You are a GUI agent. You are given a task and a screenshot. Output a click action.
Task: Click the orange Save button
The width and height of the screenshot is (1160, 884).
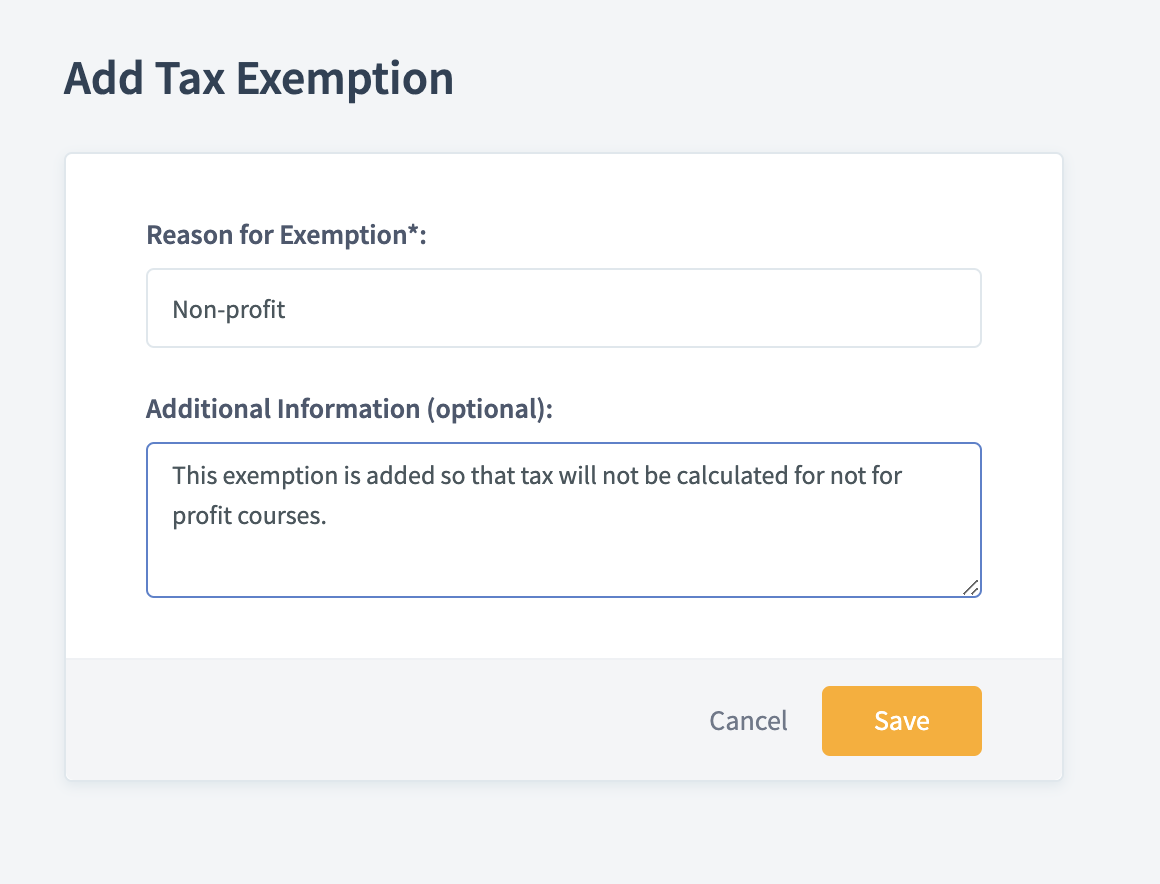tap(901, 720)
